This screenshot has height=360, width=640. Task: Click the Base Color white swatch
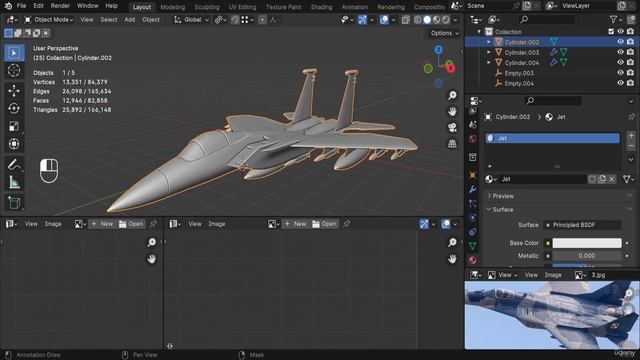tap(587, 243)
